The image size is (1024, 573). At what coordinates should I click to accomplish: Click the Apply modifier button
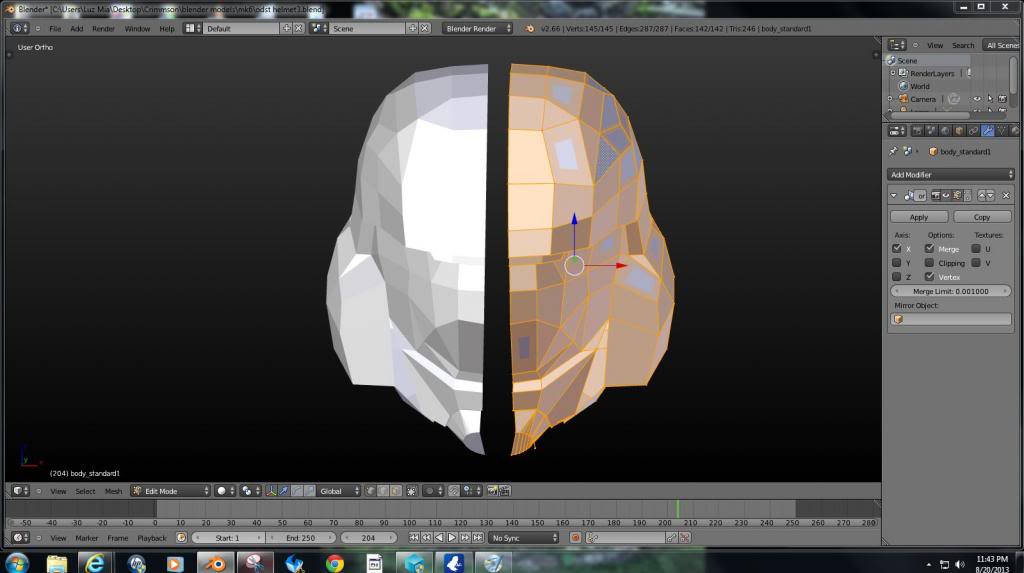pyautogui.click(x=919, y=217)
